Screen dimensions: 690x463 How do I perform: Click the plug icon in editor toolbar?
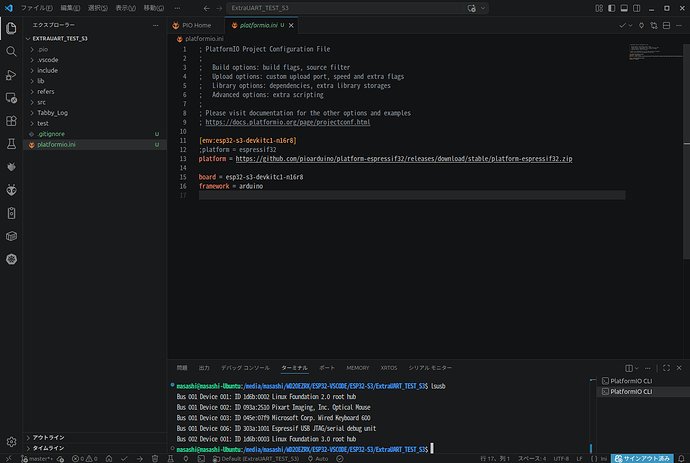pos(641,26)
